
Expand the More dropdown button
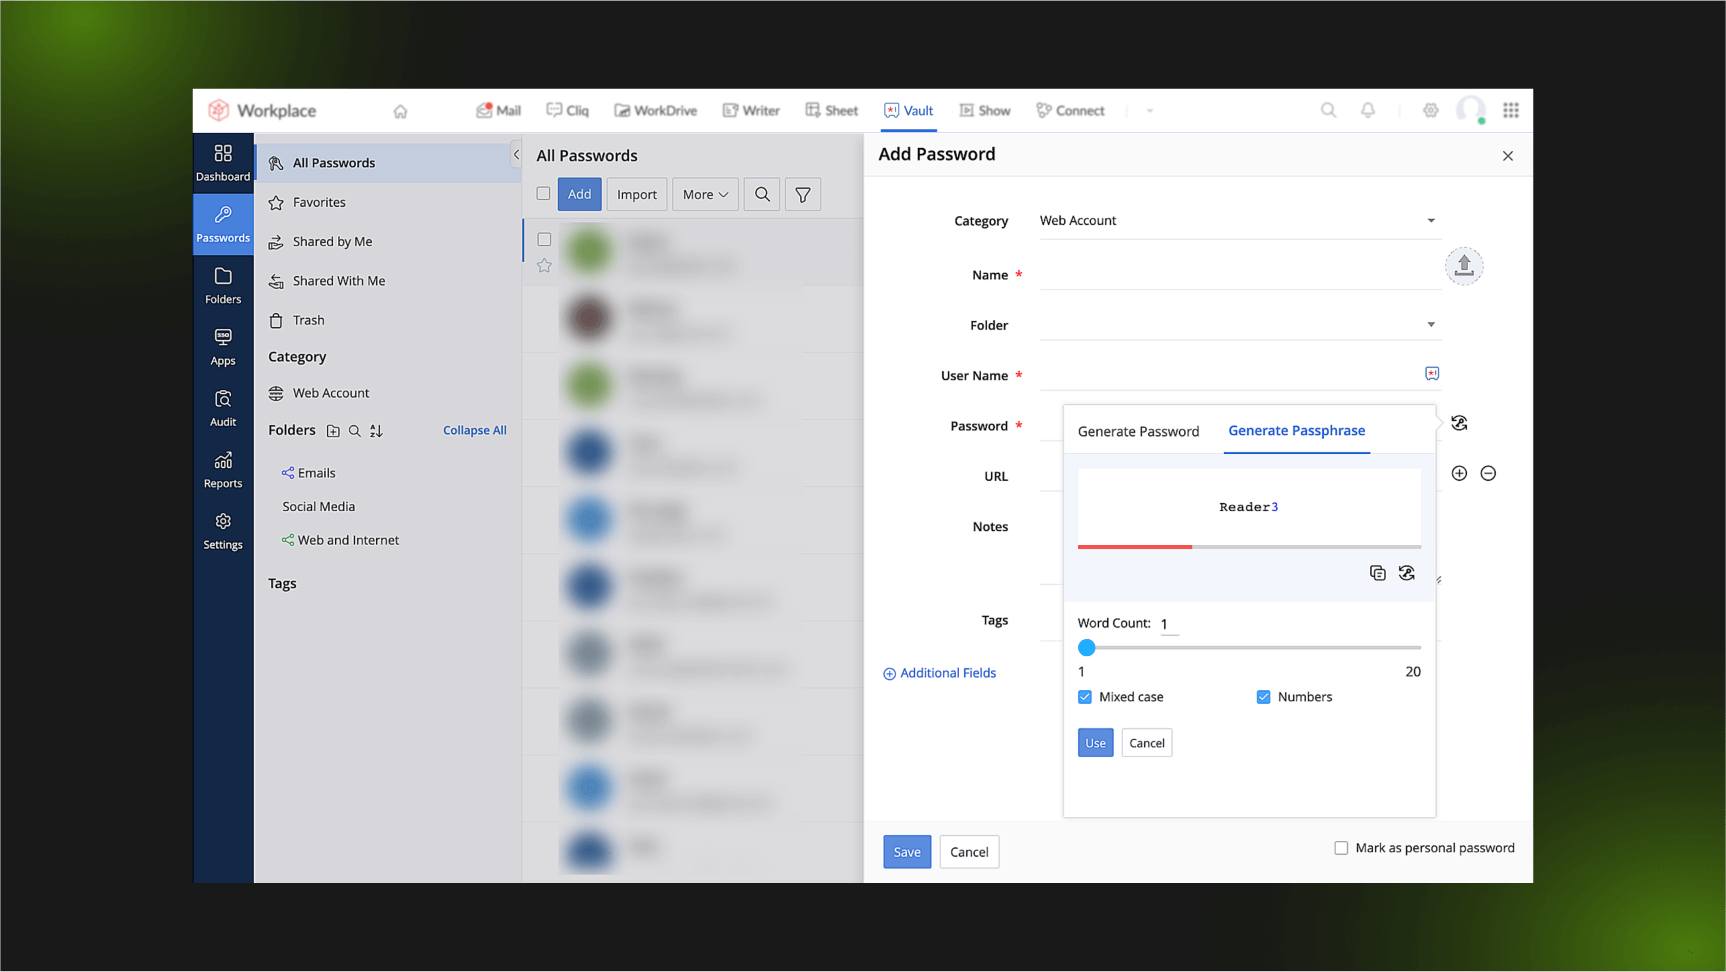click(x=705, y=195)
